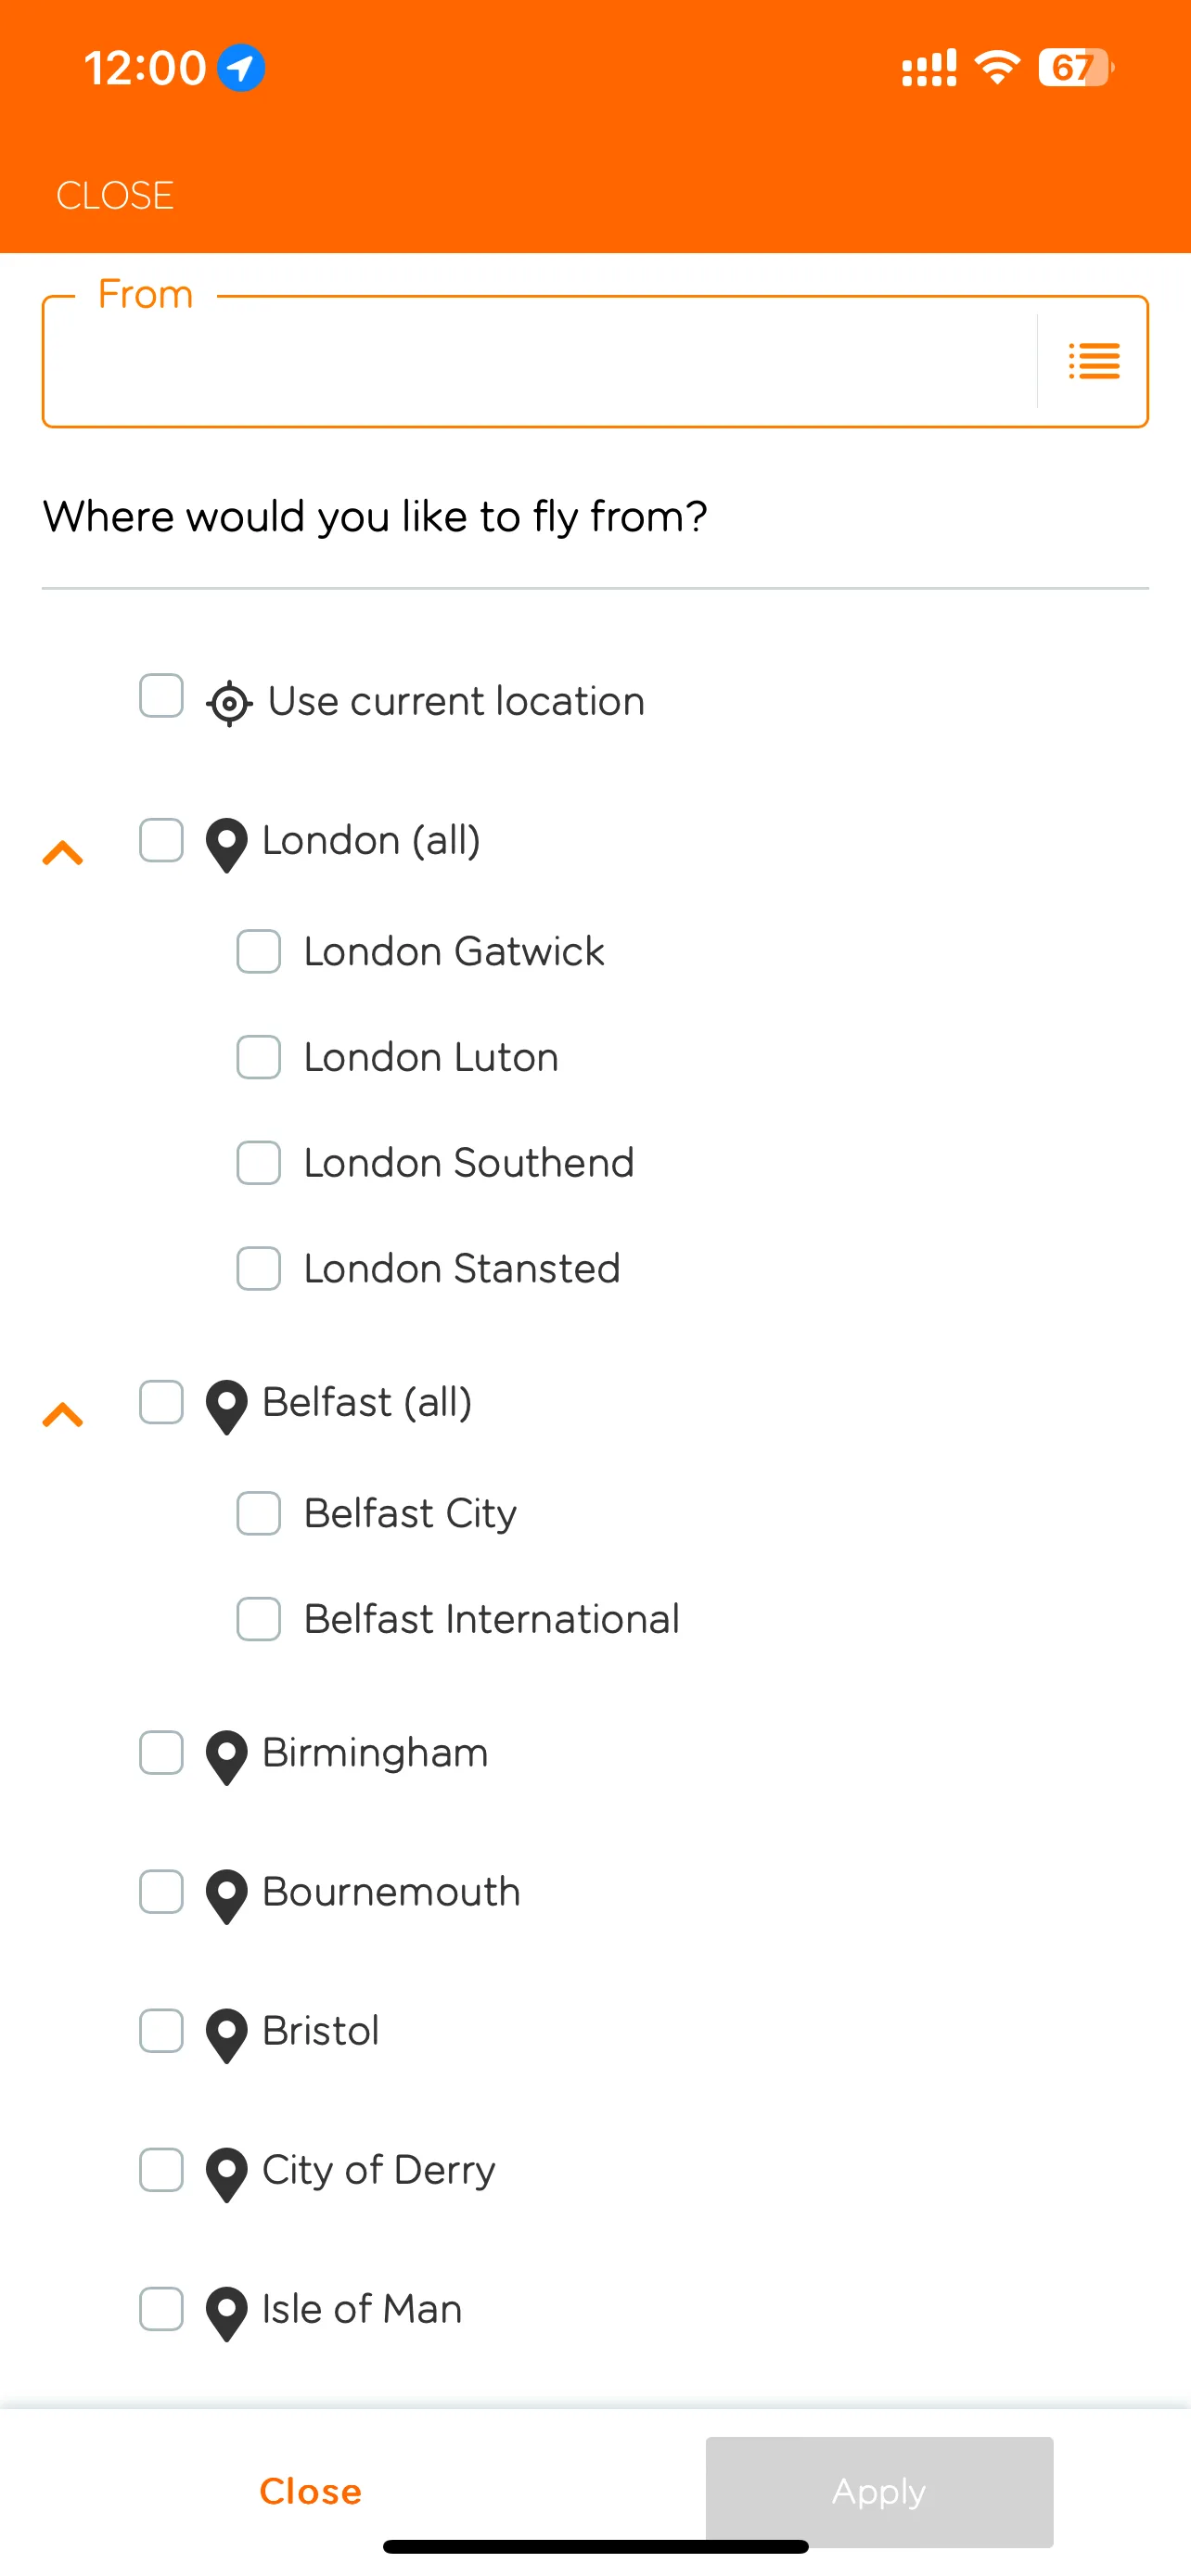Tap the map pin next to Bournemouth
Screen dimensions: 1191x2576
coord(227,1895)
